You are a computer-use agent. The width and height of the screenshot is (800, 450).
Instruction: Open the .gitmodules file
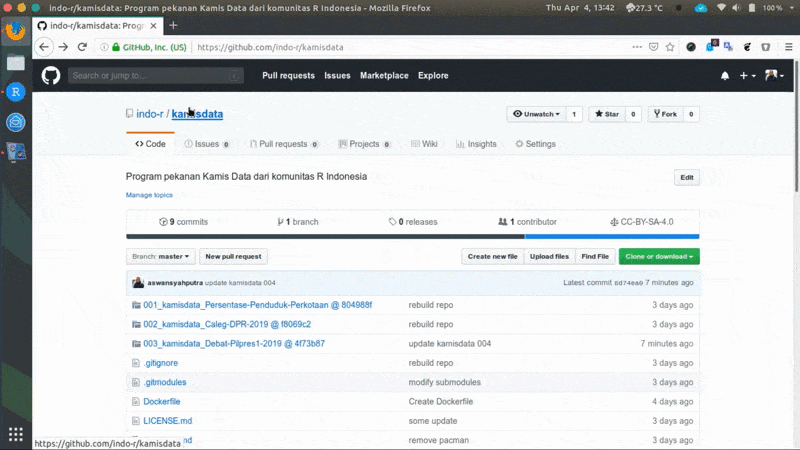pos(164,383)
